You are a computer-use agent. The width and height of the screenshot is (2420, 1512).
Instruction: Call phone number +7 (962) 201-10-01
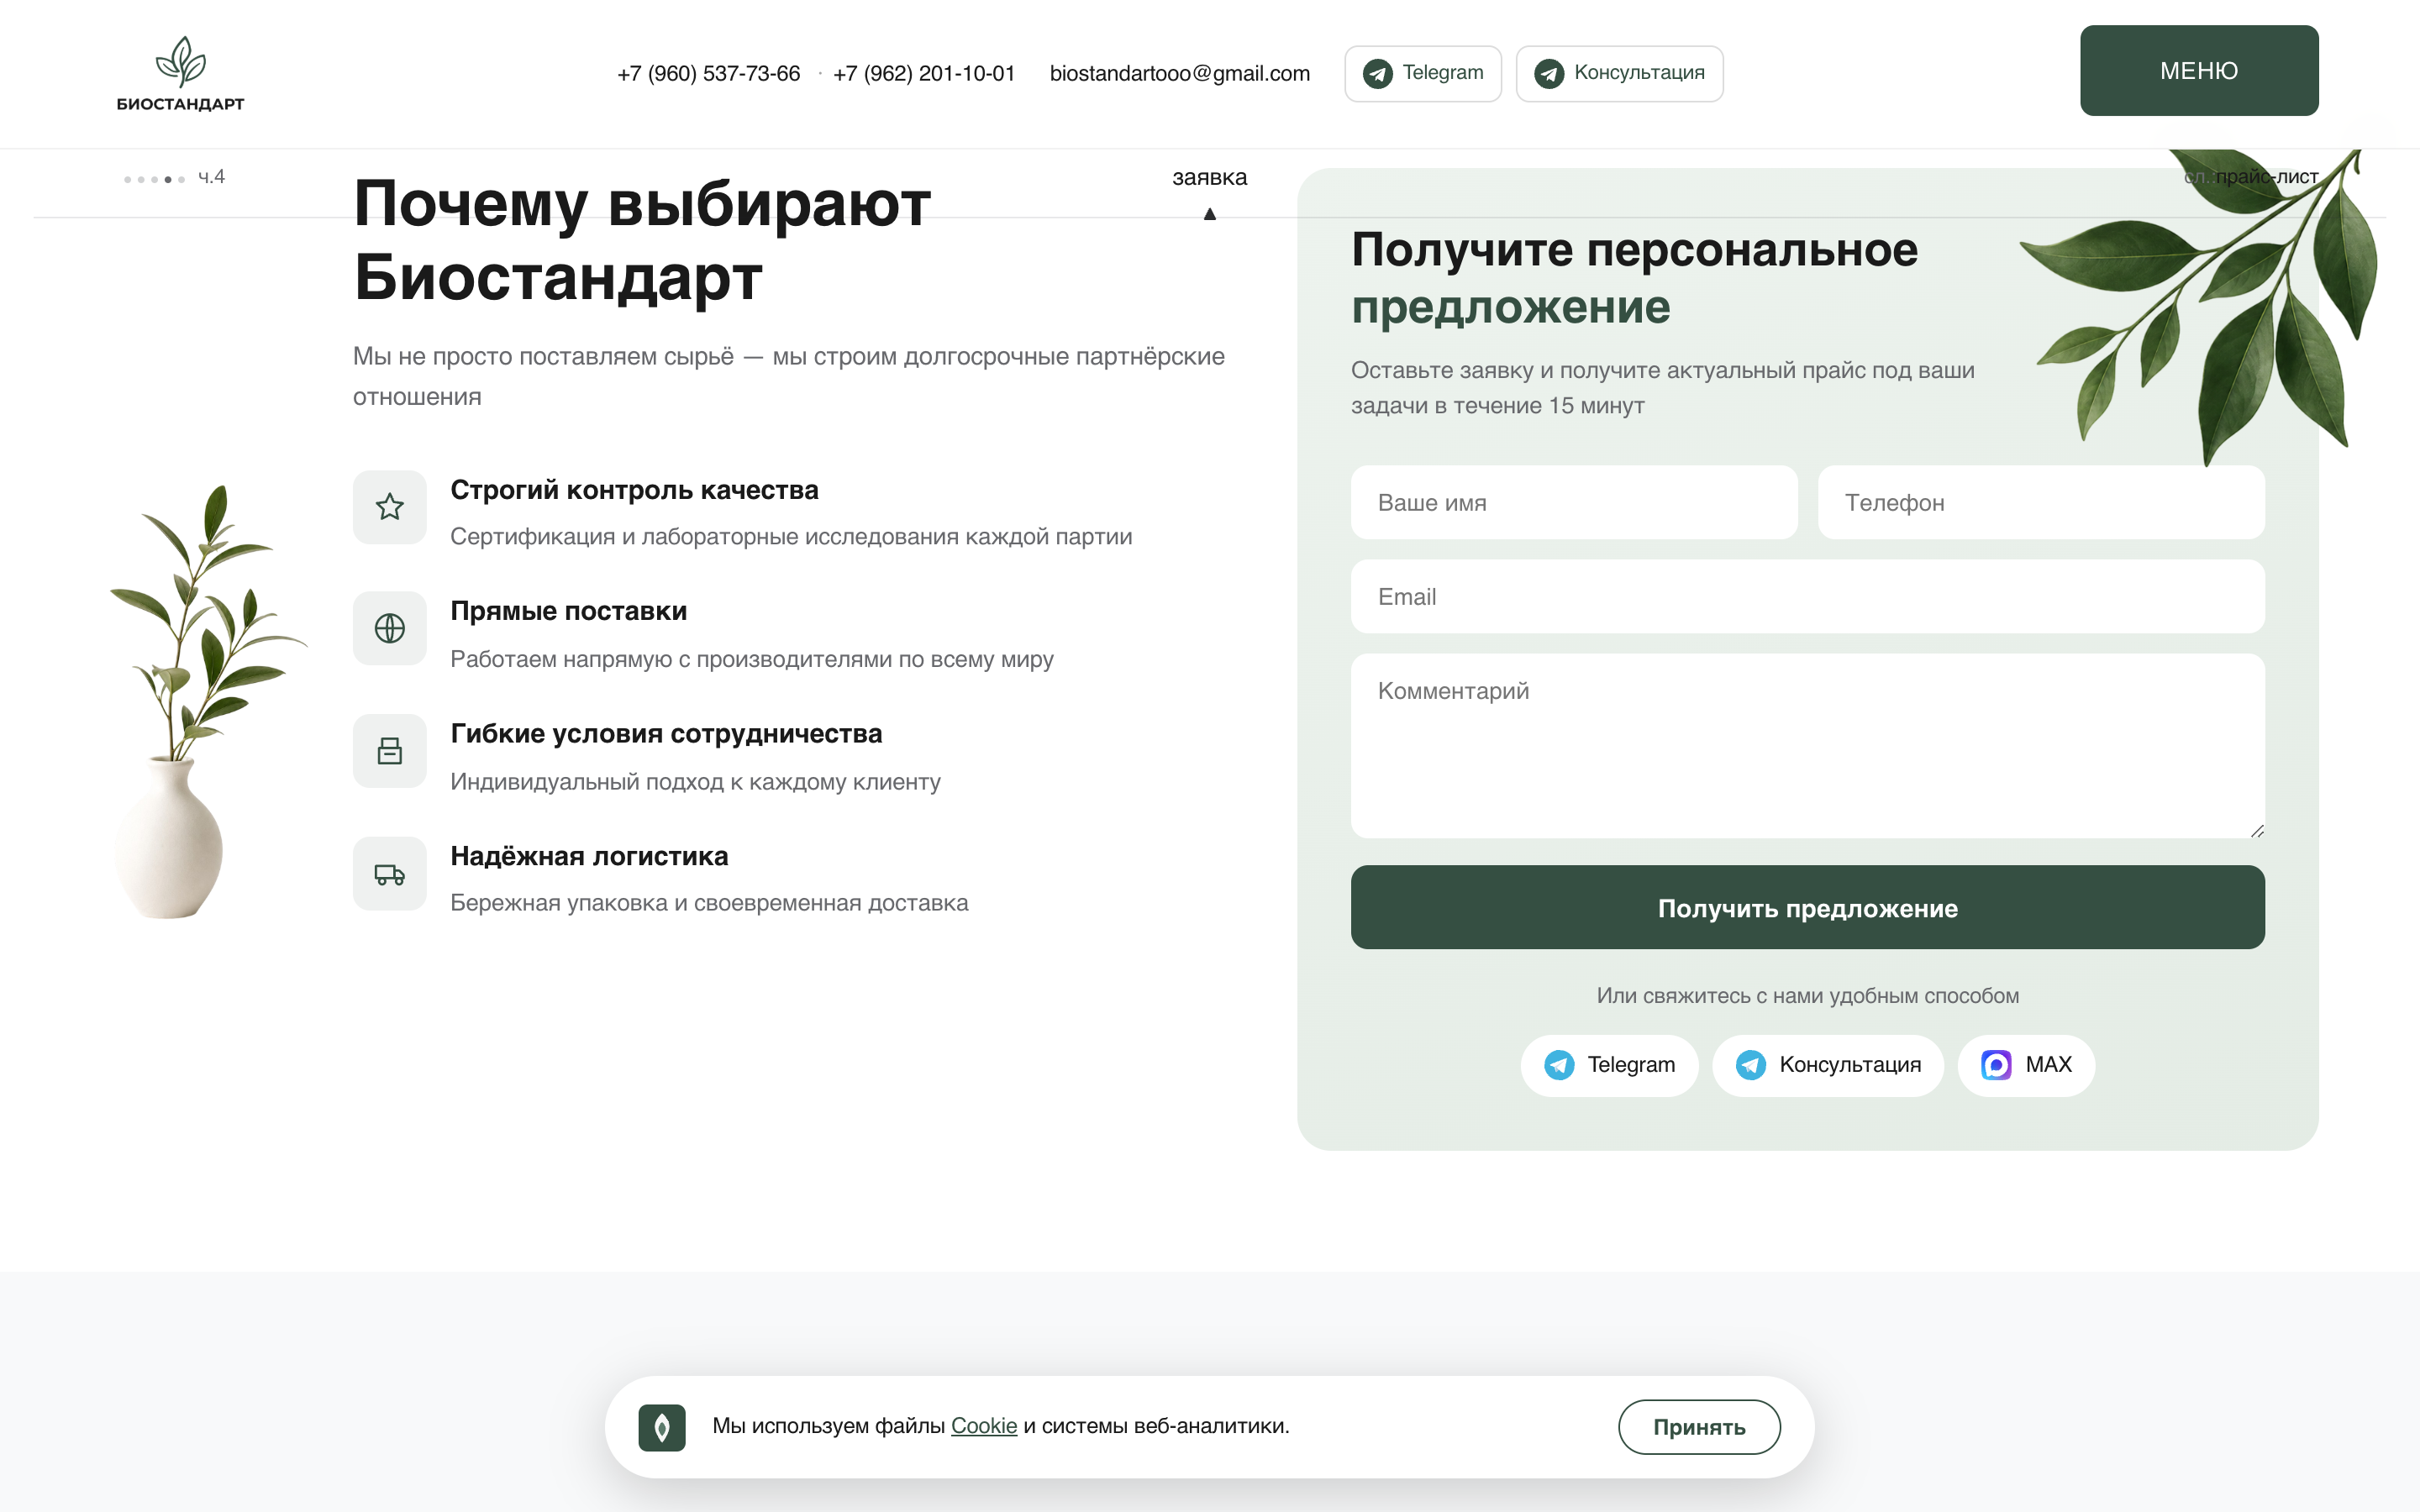[x=923, y=74]
